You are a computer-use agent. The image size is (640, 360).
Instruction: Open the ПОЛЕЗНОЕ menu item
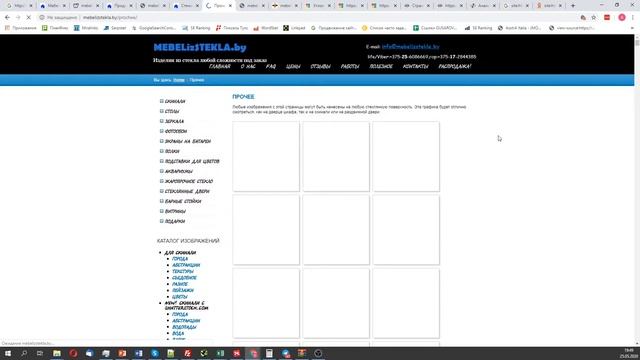[x=381, y=66]
